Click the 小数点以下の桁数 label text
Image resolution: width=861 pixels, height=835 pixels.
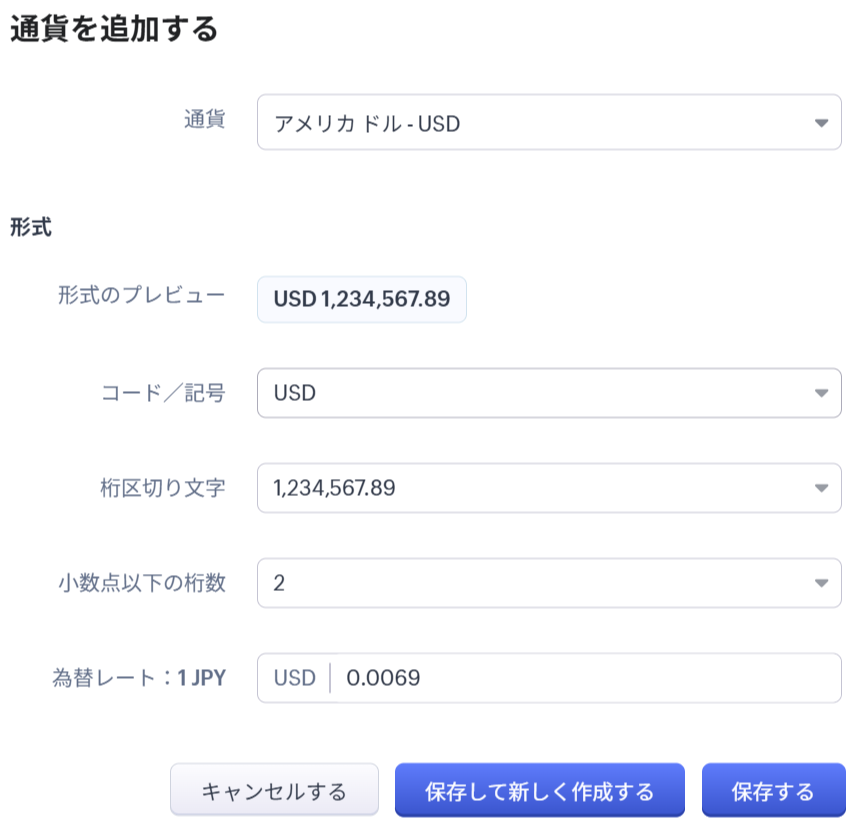pyautogui.click(x=141, y=583)
